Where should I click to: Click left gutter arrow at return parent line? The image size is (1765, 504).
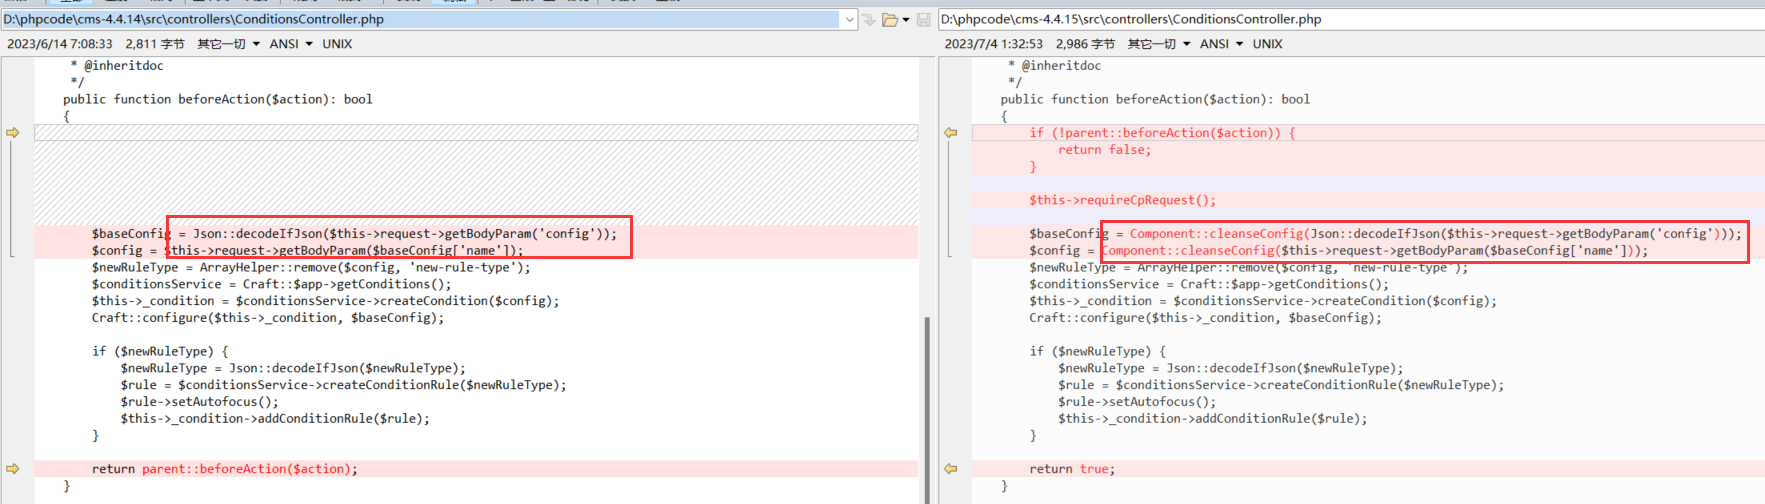[x=13, y=468]
